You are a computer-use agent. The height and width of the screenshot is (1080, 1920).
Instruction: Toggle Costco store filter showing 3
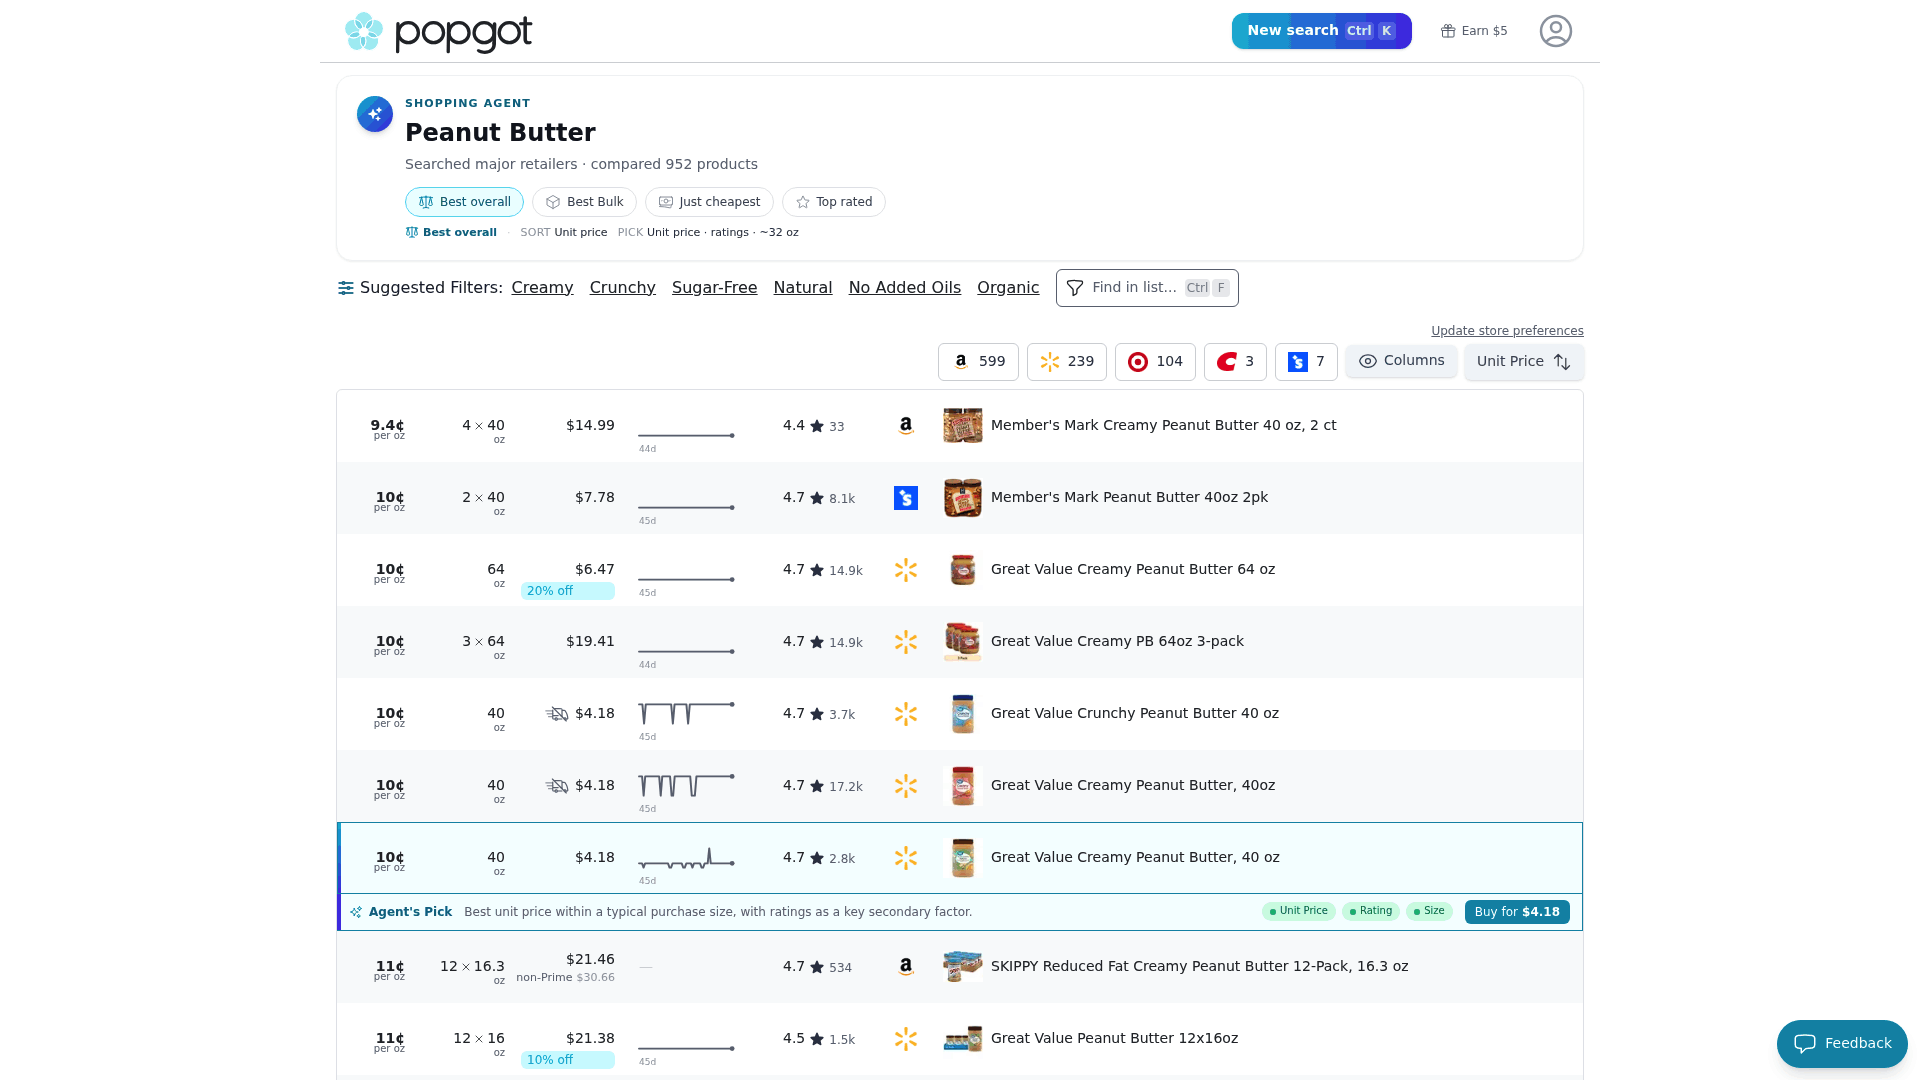[1235, 362]
